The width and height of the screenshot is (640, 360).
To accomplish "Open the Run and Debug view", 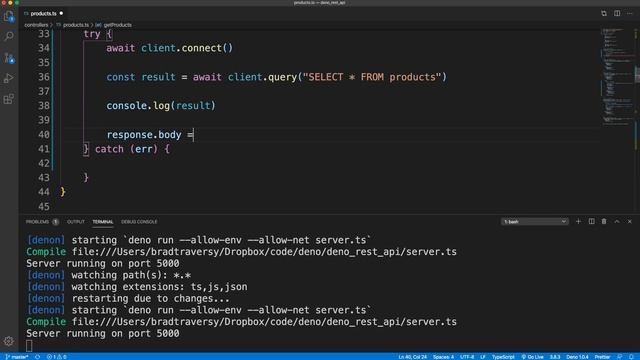I will [9, 78].
